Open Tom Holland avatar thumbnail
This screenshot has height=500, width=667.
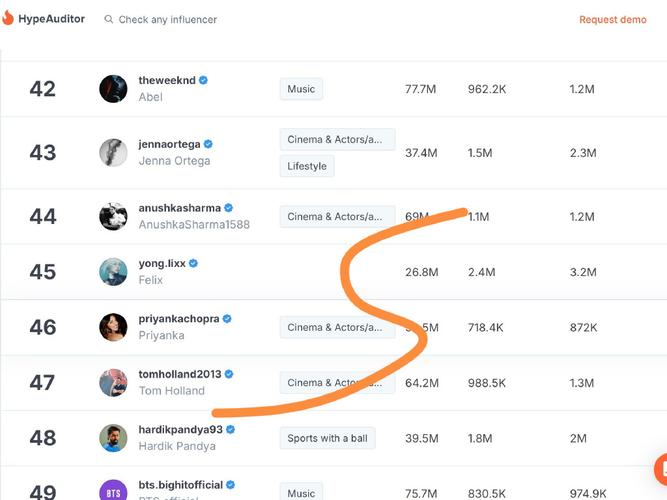(113, 382)
